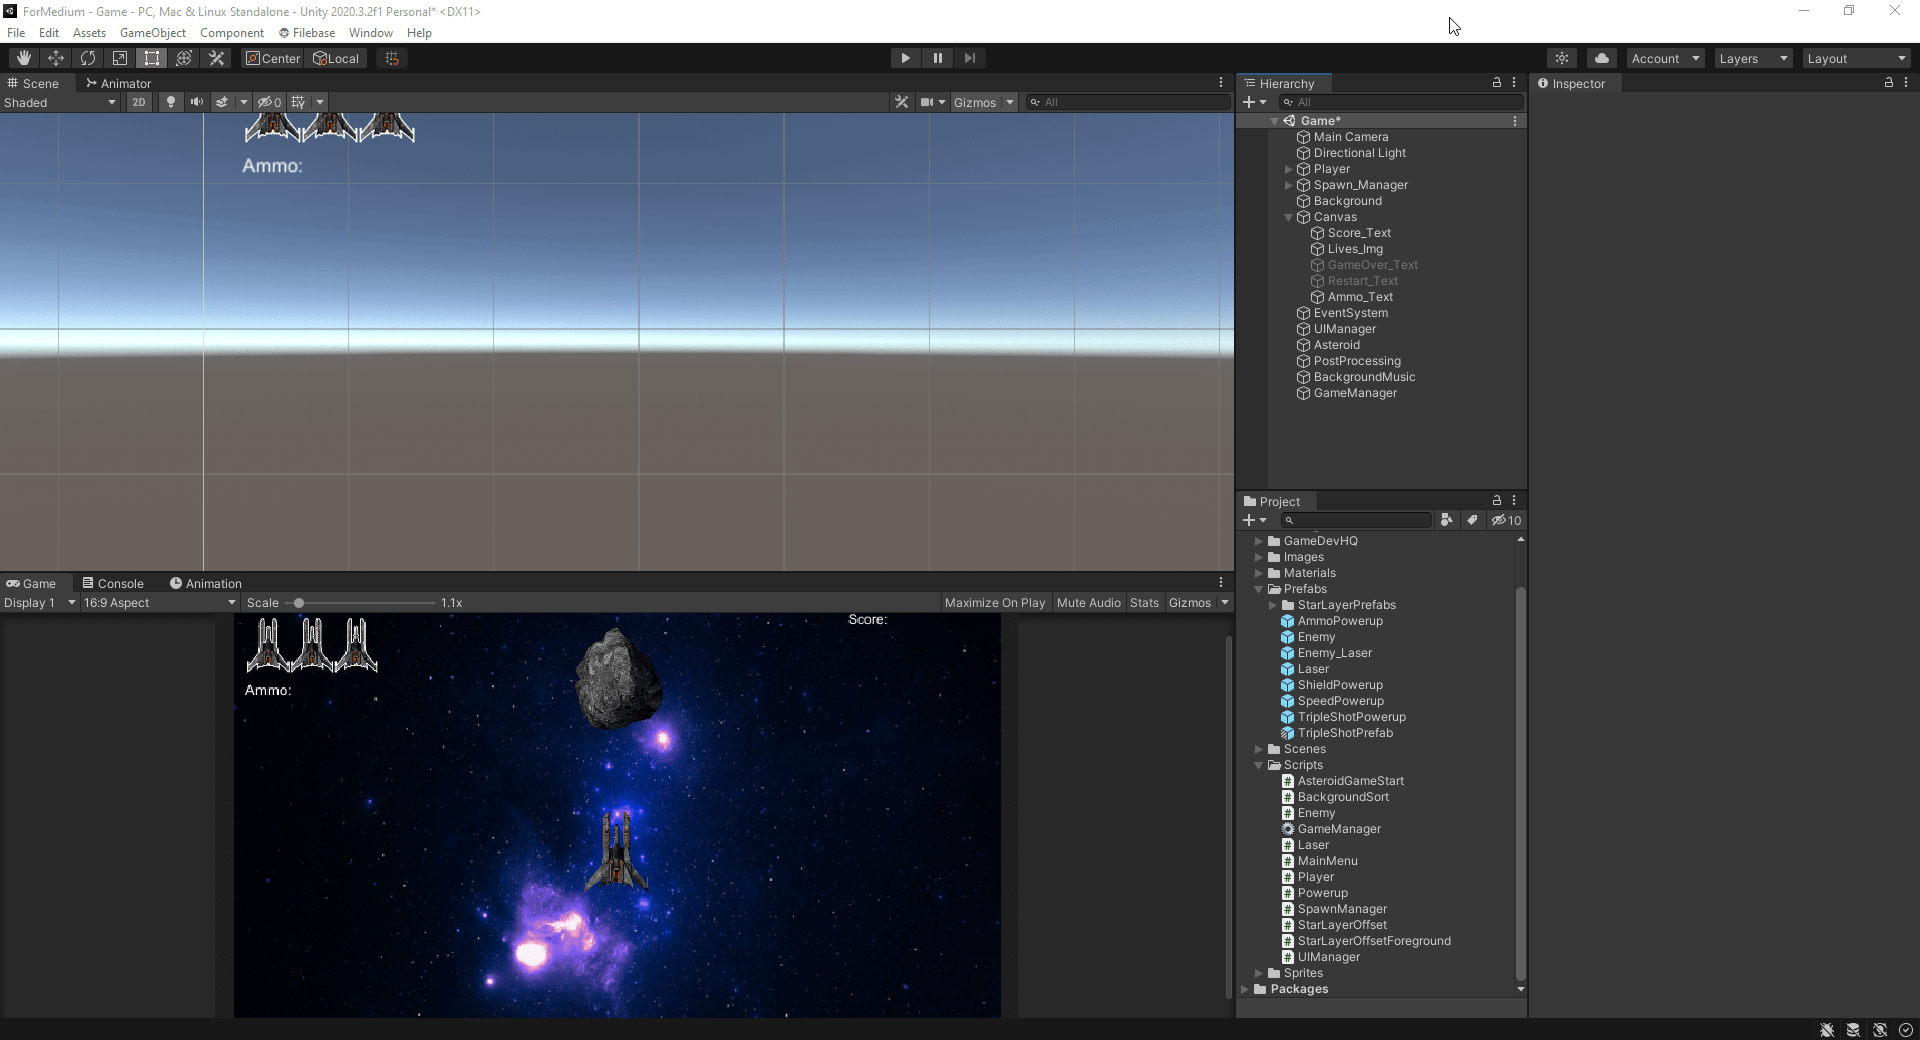1920x1040 pixels.
Task: Toggle scene audio speaker icon
Action: click(x=197, y=102)
